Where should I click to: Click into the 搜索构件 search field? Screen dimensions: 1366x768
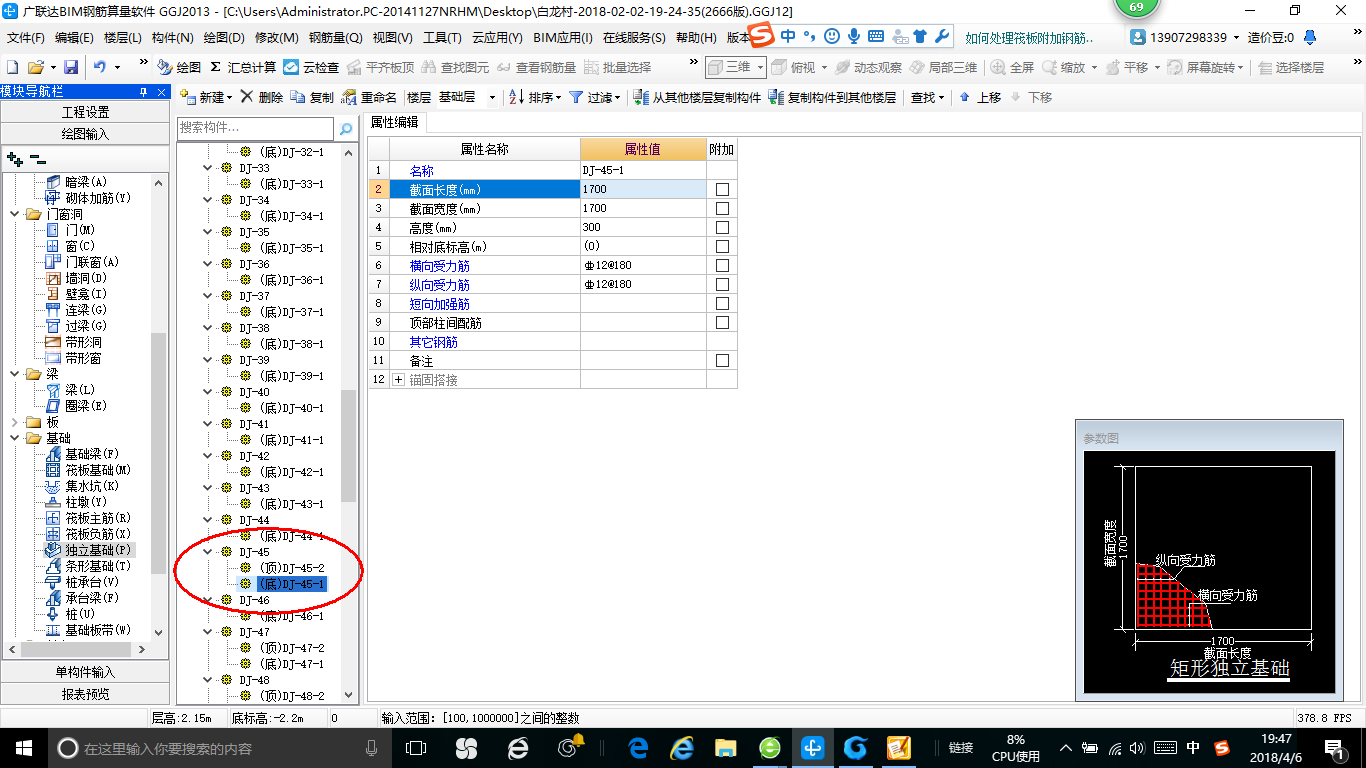coord(255,129)
